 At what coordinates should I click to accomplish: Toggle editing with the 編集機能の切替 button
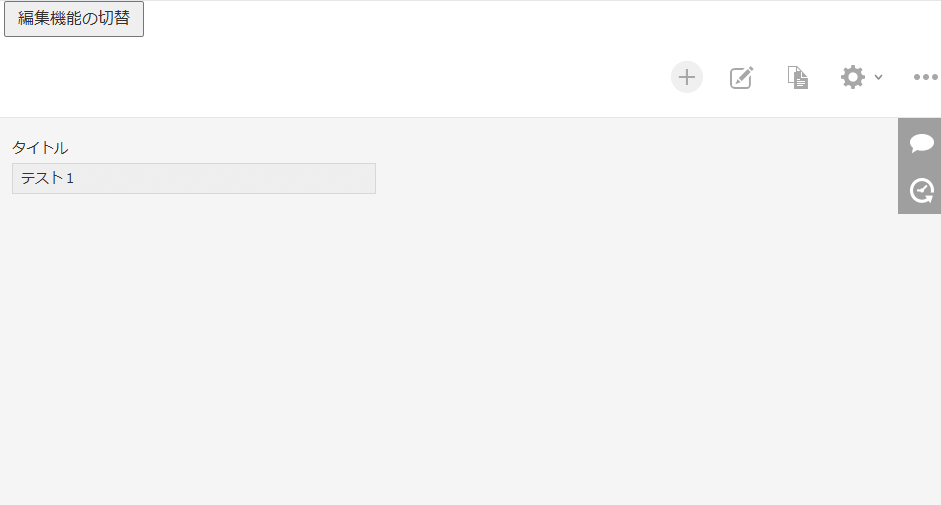click(x=74, y=19)
